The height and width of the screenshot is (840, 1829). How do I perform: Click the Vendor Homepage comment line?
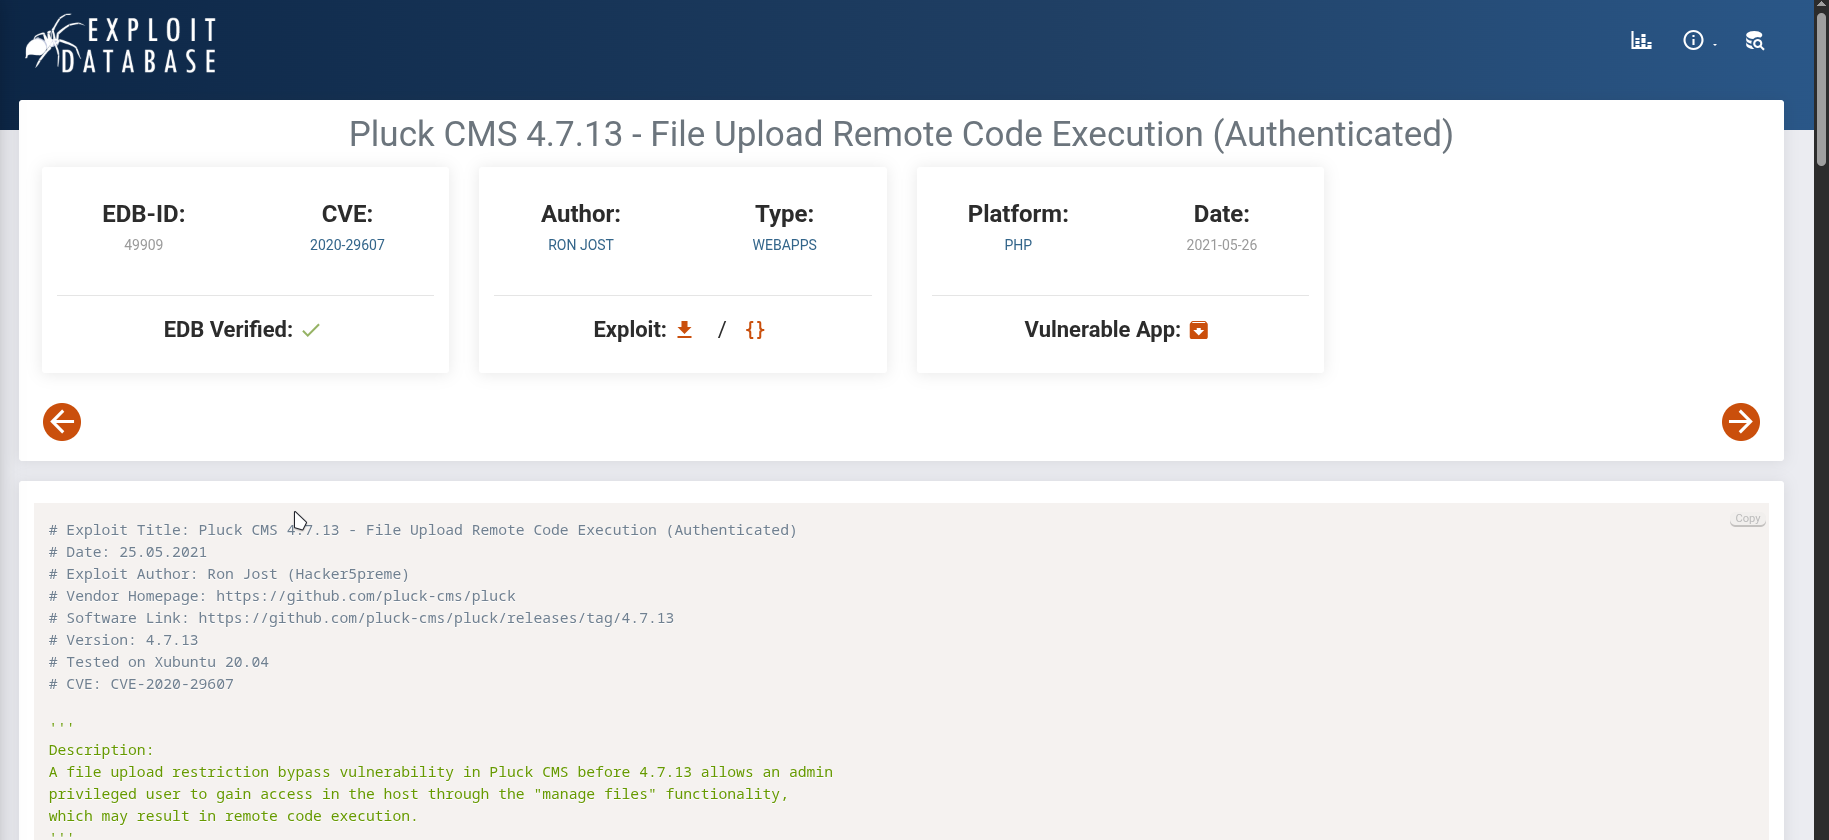[282, 596]
